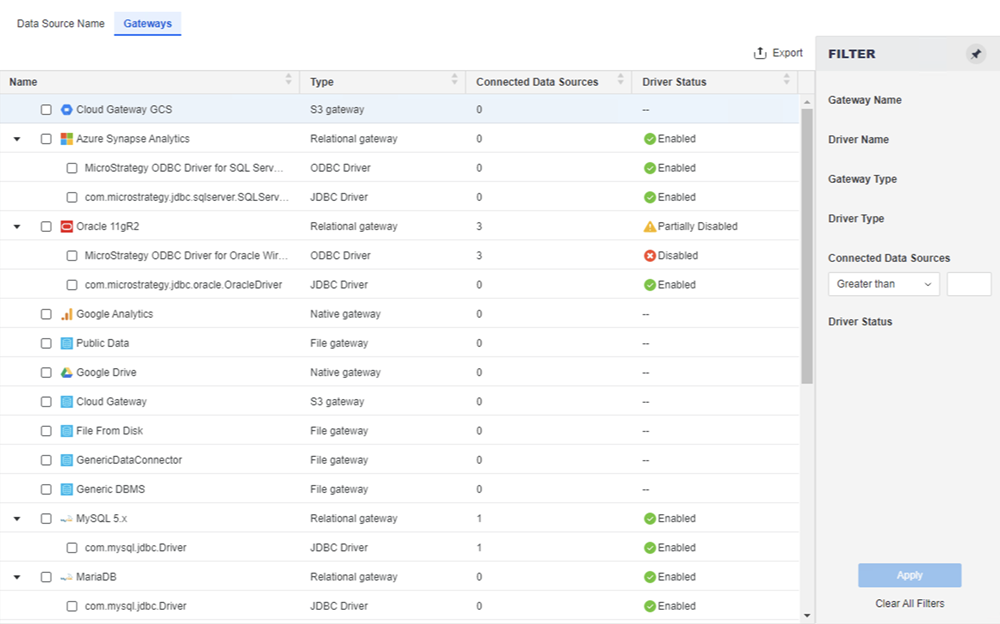Collapse the Oracle 11gR2 tree node

click(x=17, y=227)
